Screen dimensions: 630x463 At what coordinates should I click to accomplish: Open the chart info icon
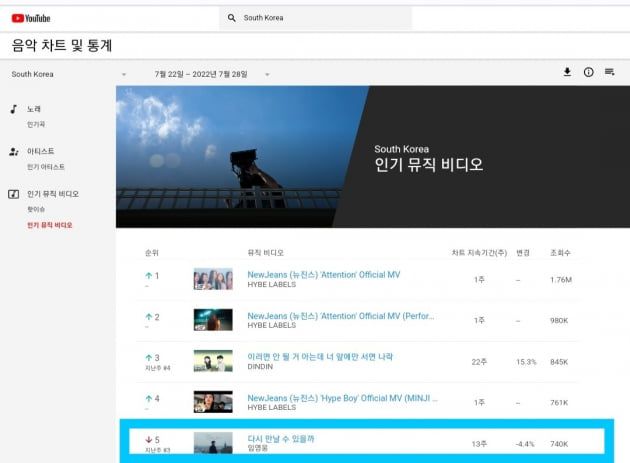588,72
